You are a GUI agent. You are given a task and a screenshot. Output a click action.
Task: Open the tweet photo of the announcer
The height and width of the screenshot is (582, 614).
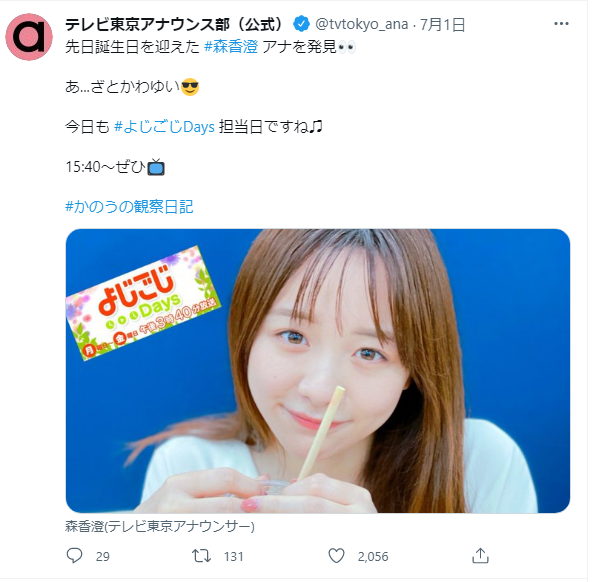click(318, 371)
